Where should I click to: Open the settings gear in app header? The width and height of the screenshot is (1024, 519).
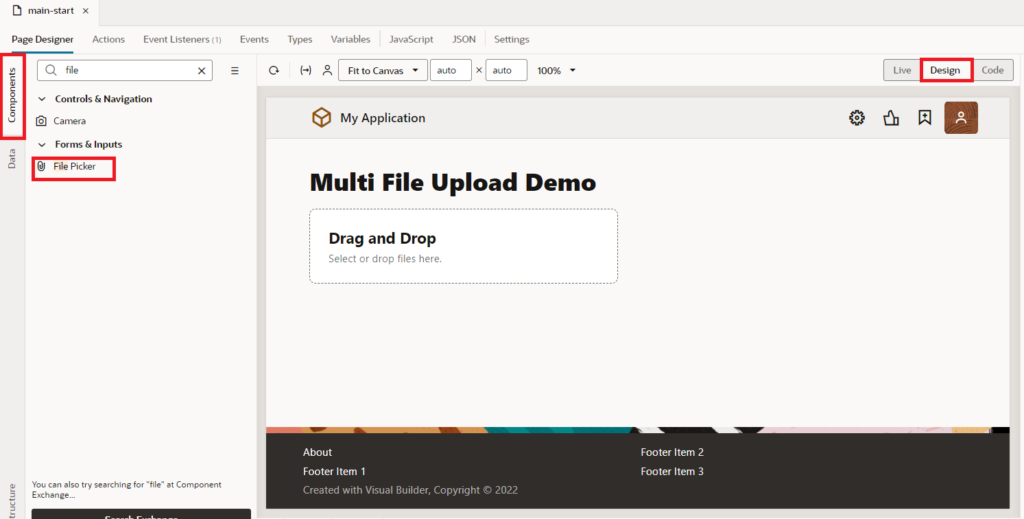[x=857, y=118]
